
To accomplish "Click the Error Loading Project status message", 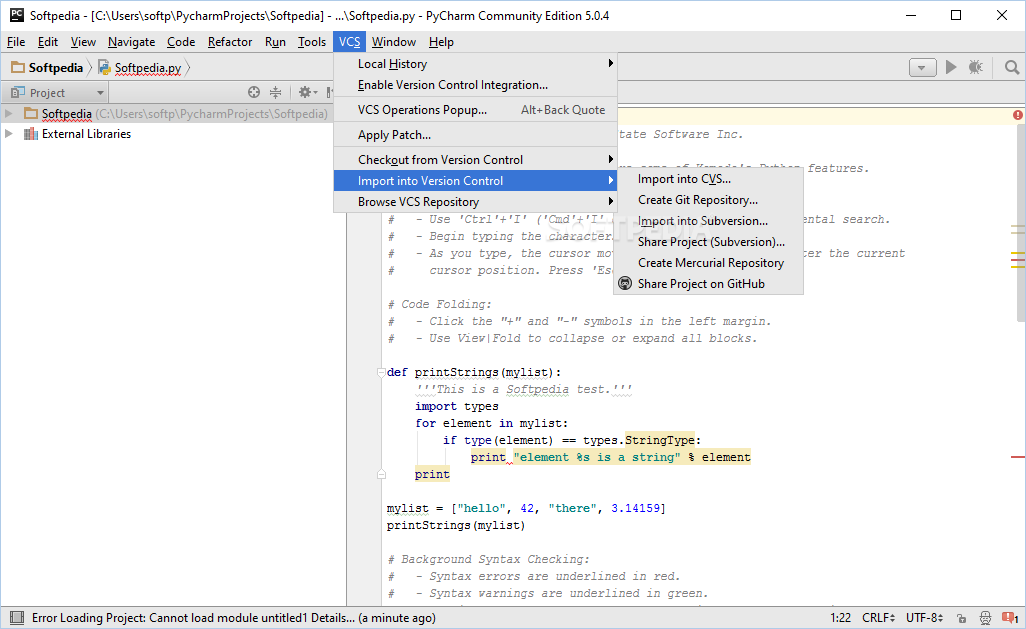I will point(234,618).
